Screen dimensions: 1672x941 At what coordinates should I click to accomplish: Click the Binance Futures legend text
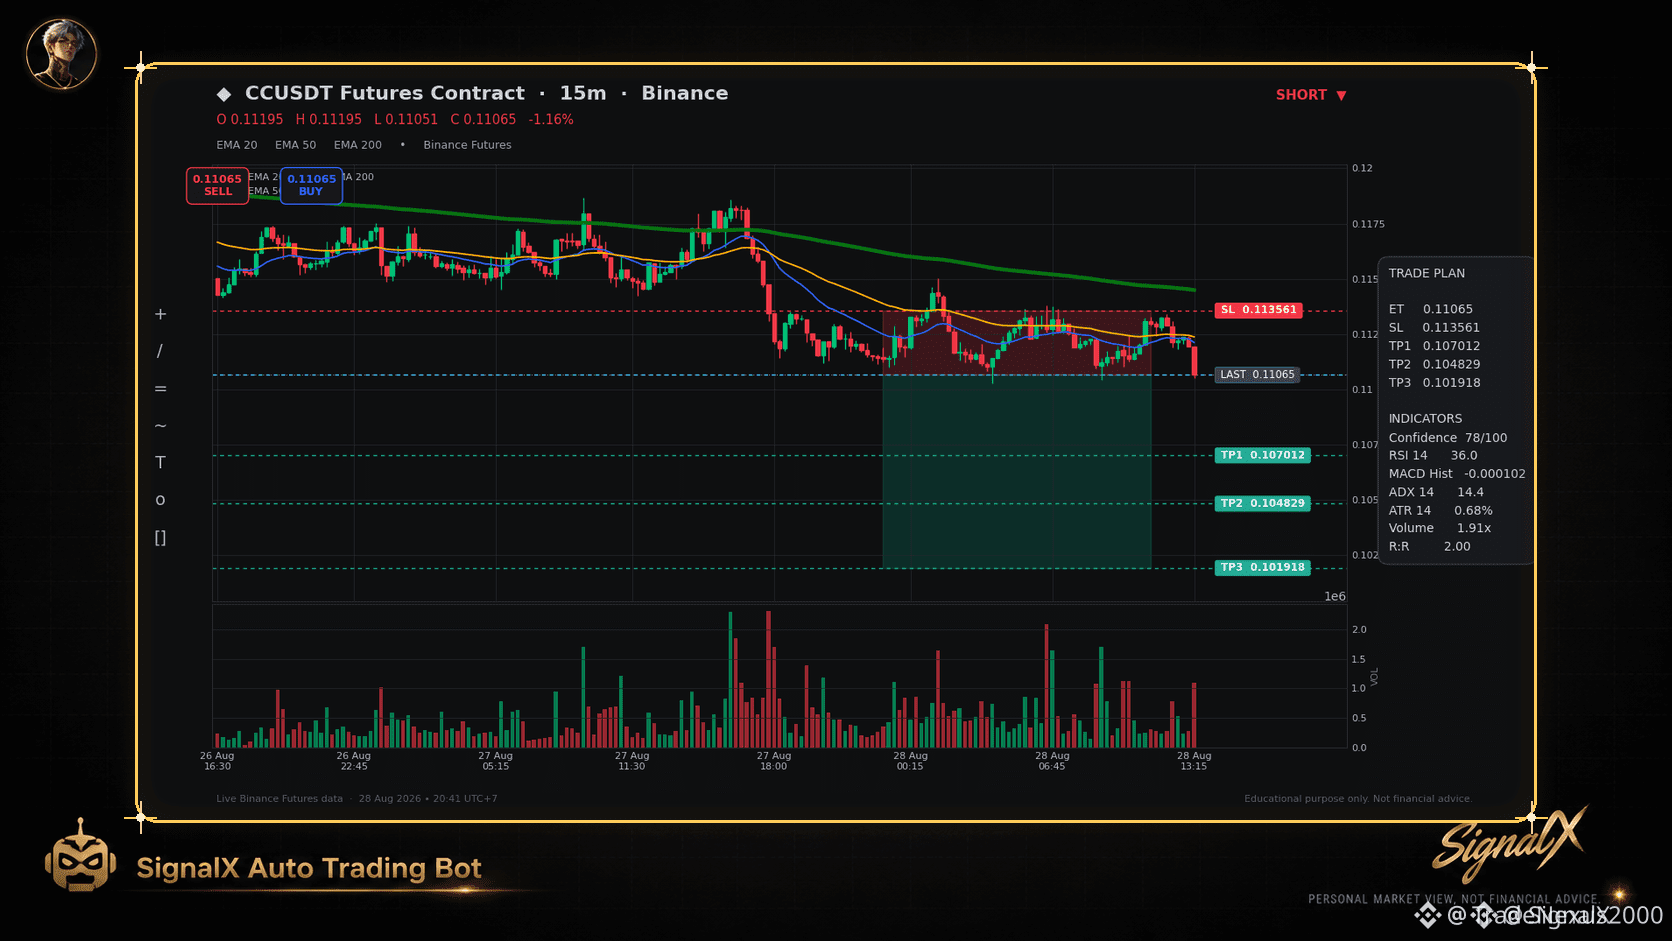tap(467, 145)
